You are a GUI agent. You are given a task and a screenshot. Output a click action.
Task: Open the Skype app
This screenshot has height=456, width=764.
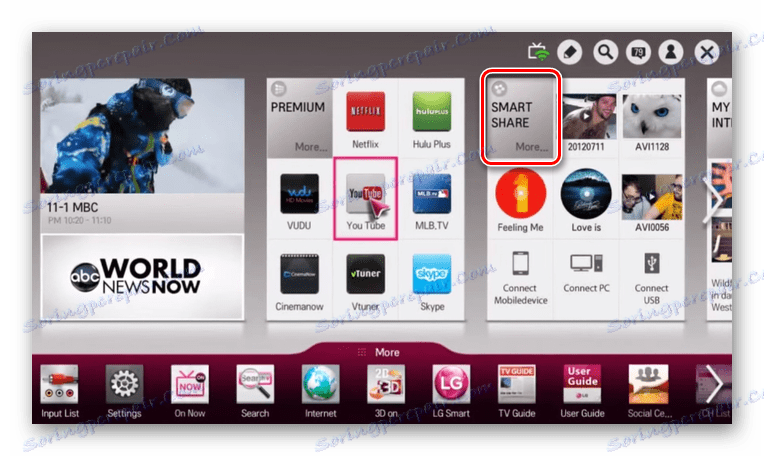coord(431,281)
